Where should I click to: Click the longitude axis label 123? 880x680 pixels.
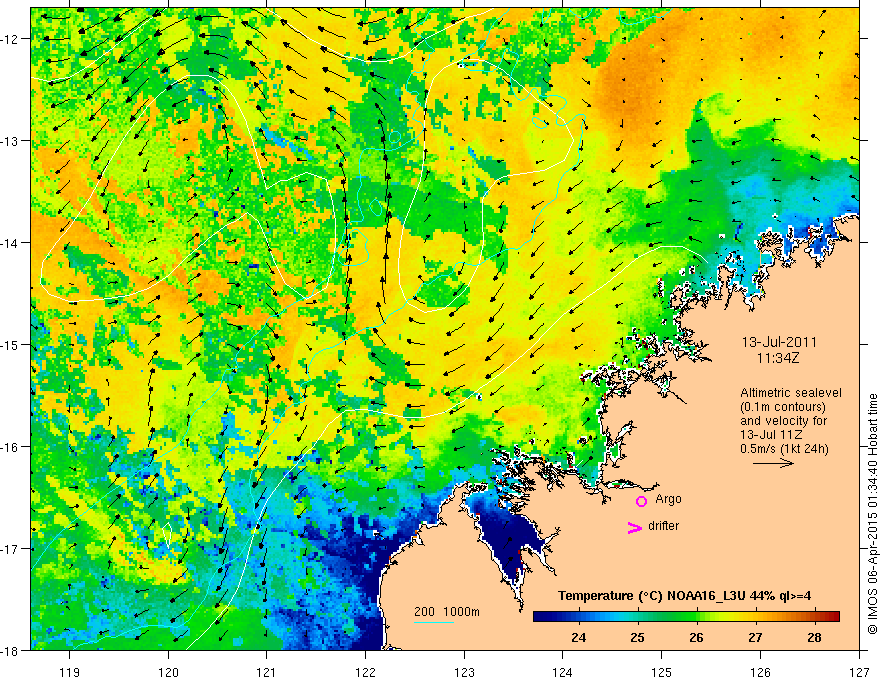[x=464, y=672]
